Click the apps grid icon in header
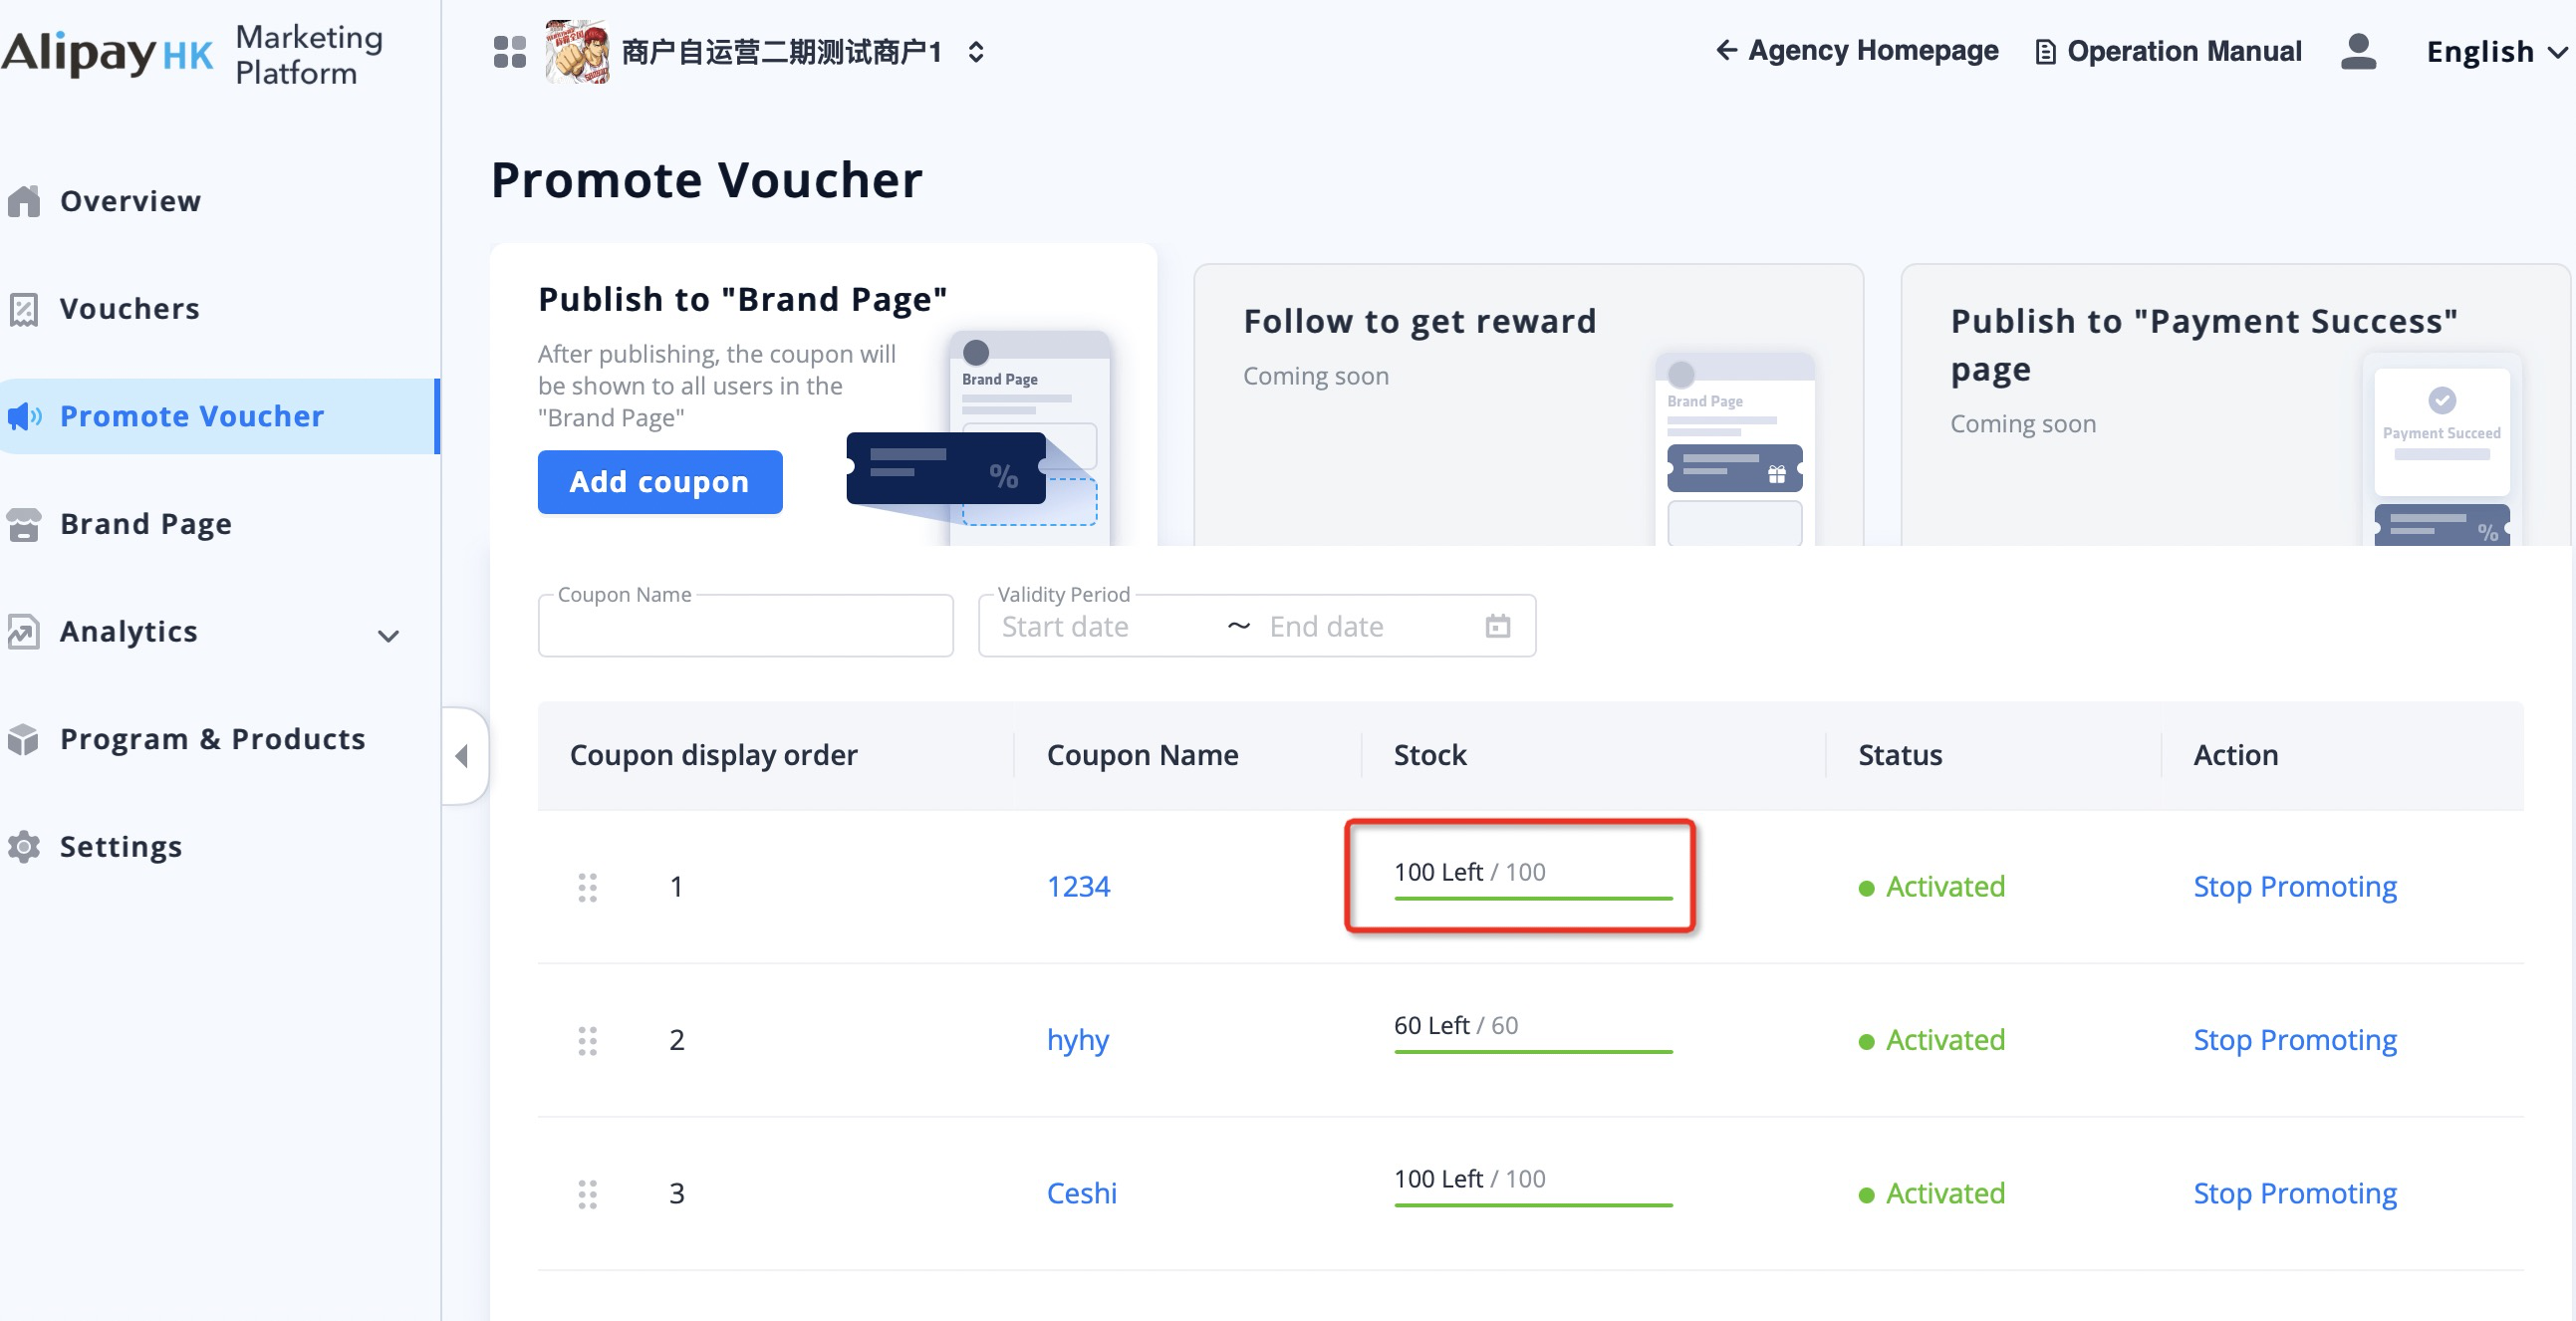Image resolution: width=2576 pixels, height=1321 pixels. pyautogui.click(x=509, y=52)
